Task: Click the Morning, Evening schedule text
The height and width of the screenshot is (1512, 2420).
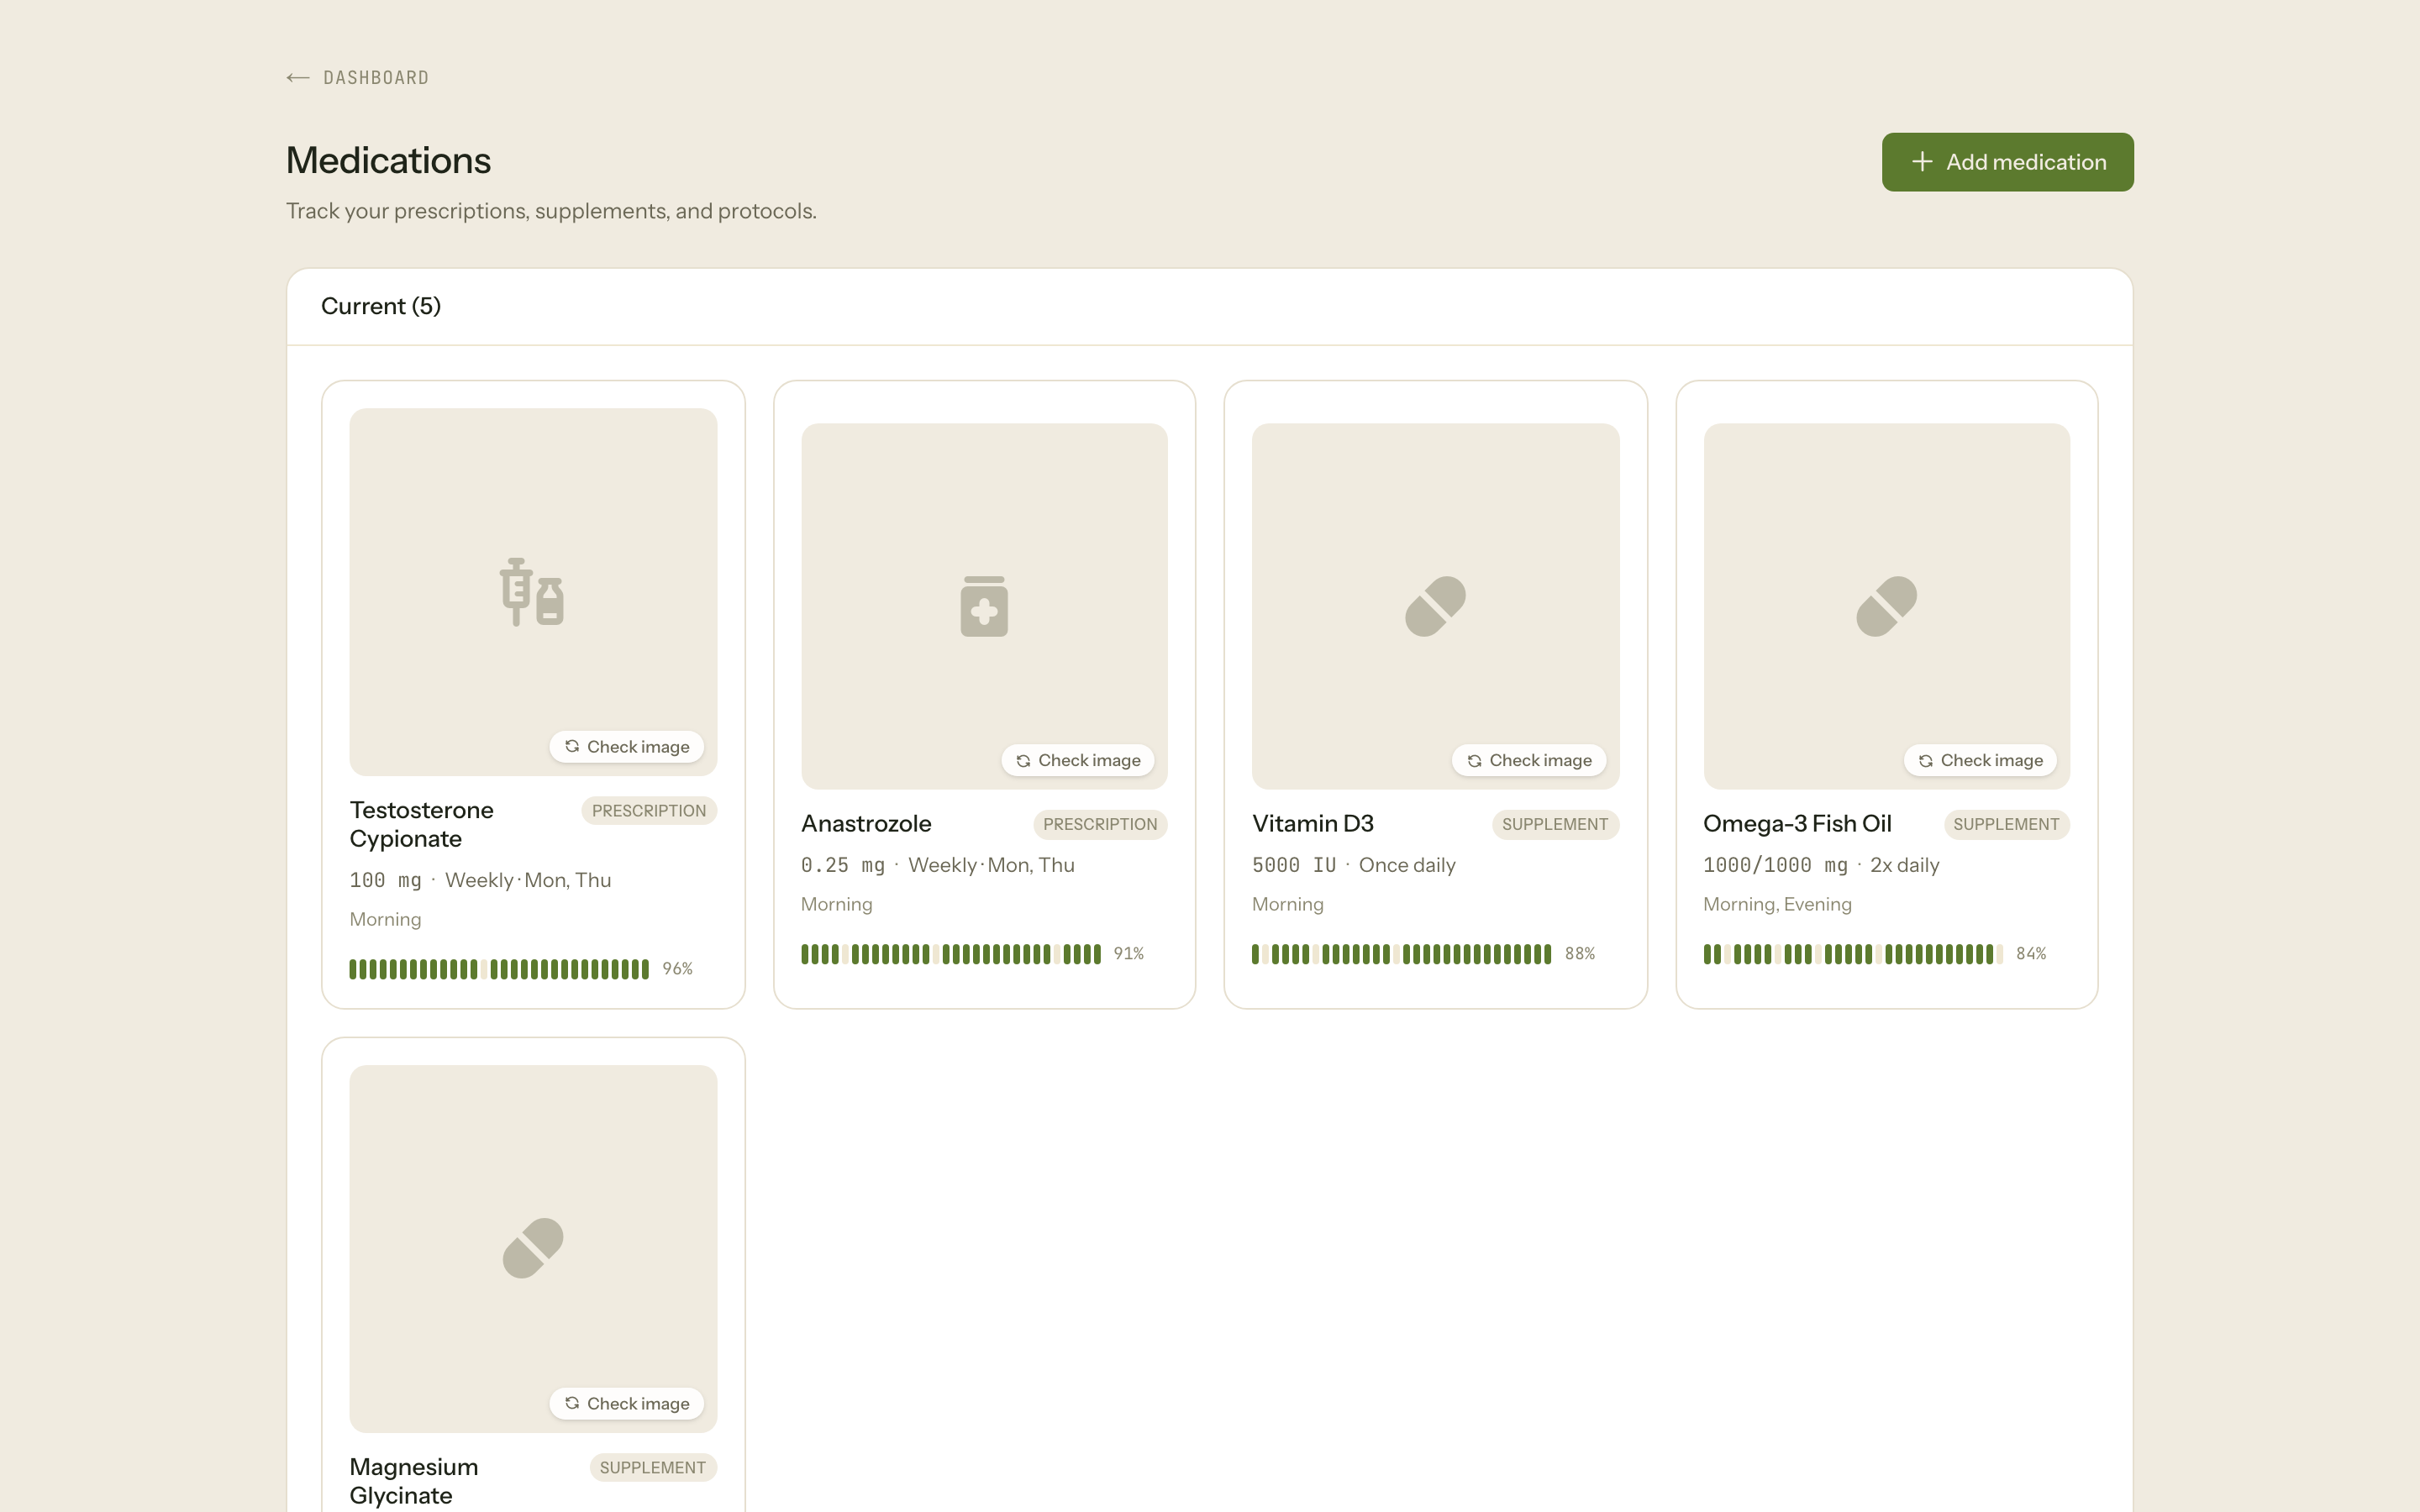Action: point(1777,904)
